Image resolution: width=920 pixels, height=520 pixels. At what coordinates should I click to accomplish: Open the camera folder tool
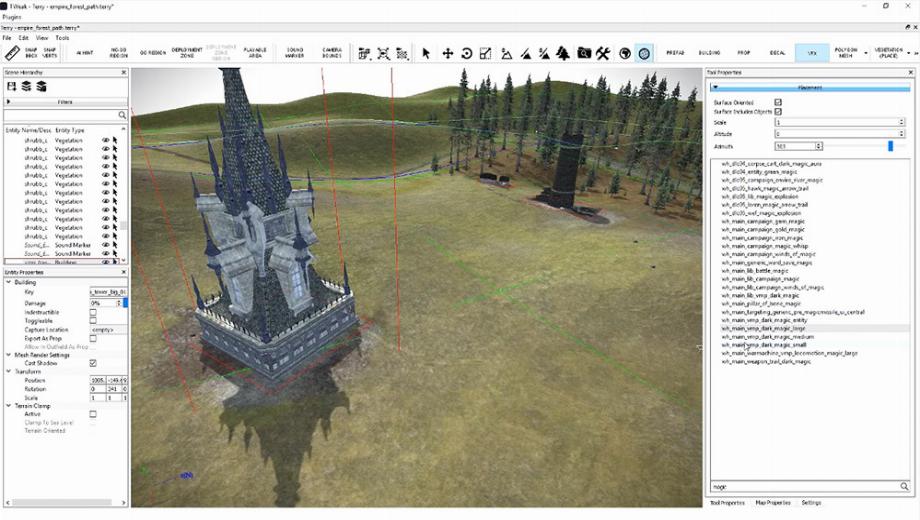[x=584, y=53]
